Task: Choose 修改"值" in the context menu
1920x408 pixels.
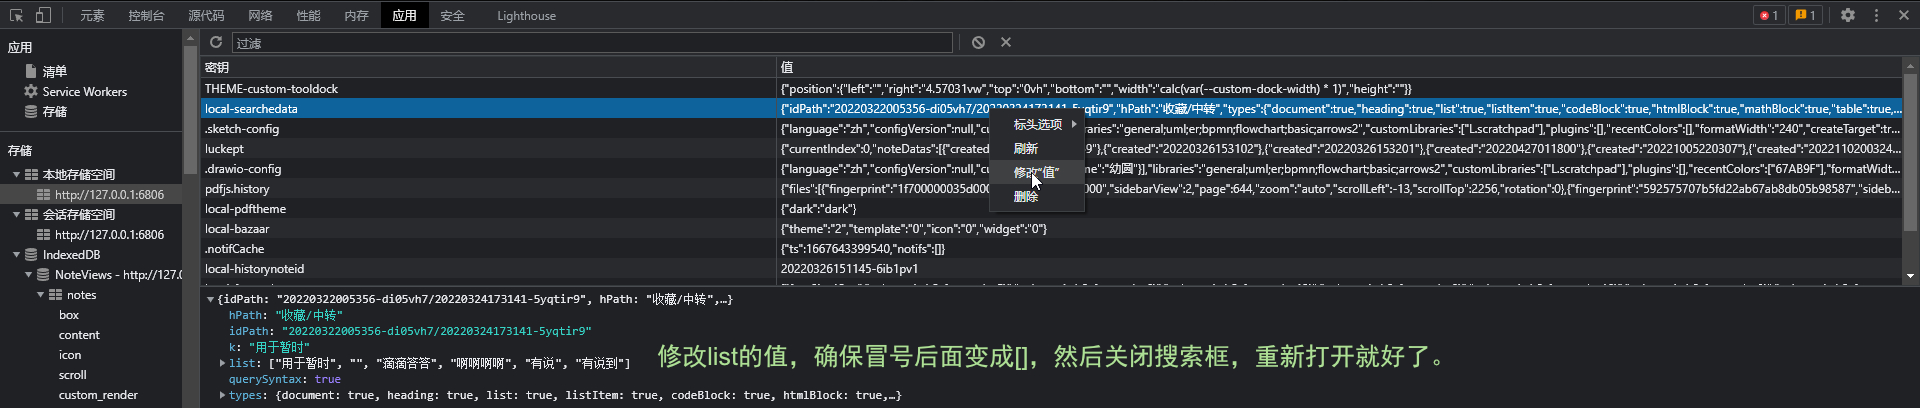Action: click(x=1037, y=172)
